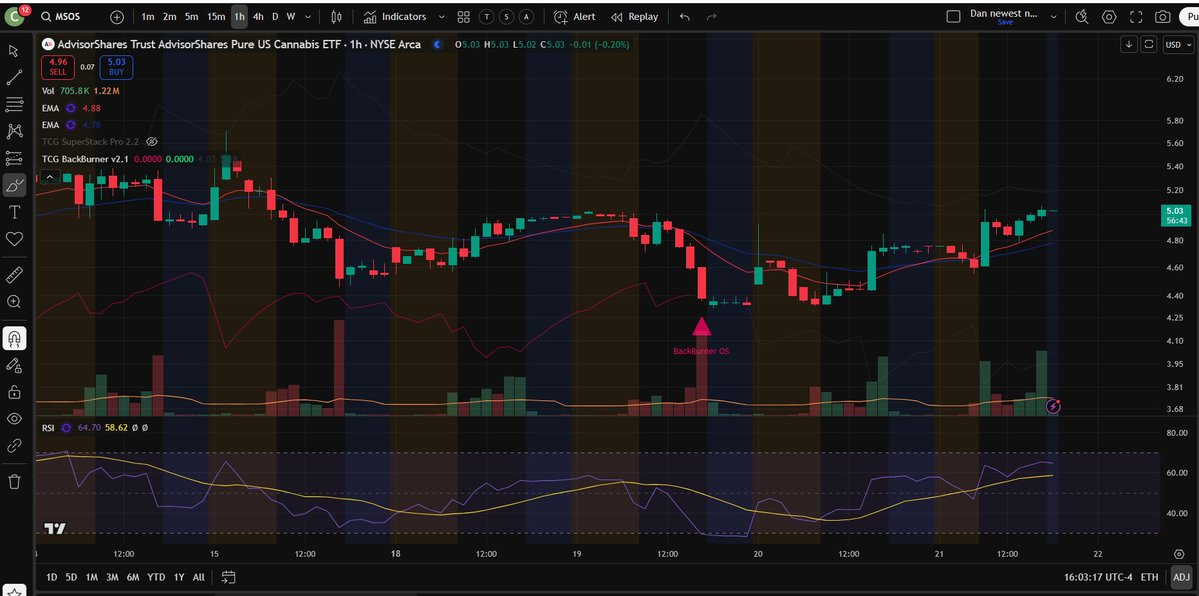Collapse the indicator legend chevron
1199x596 pixels.
click(x=50, y=177)
